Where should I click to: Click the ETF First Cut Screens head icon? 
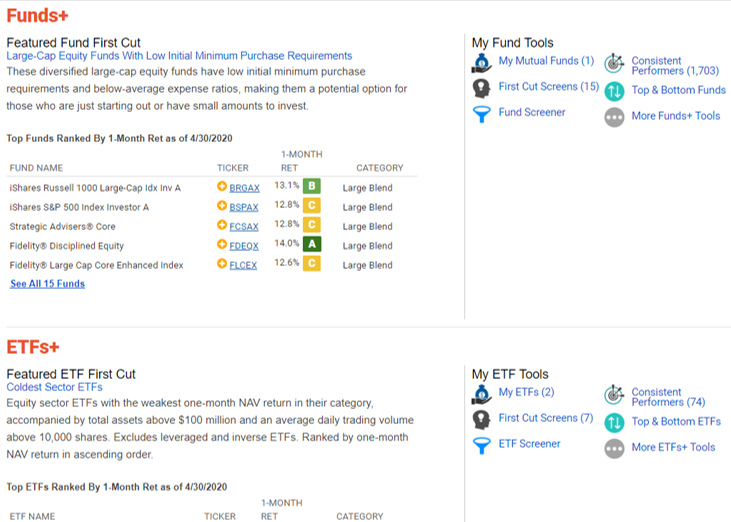tap(482, 420)
